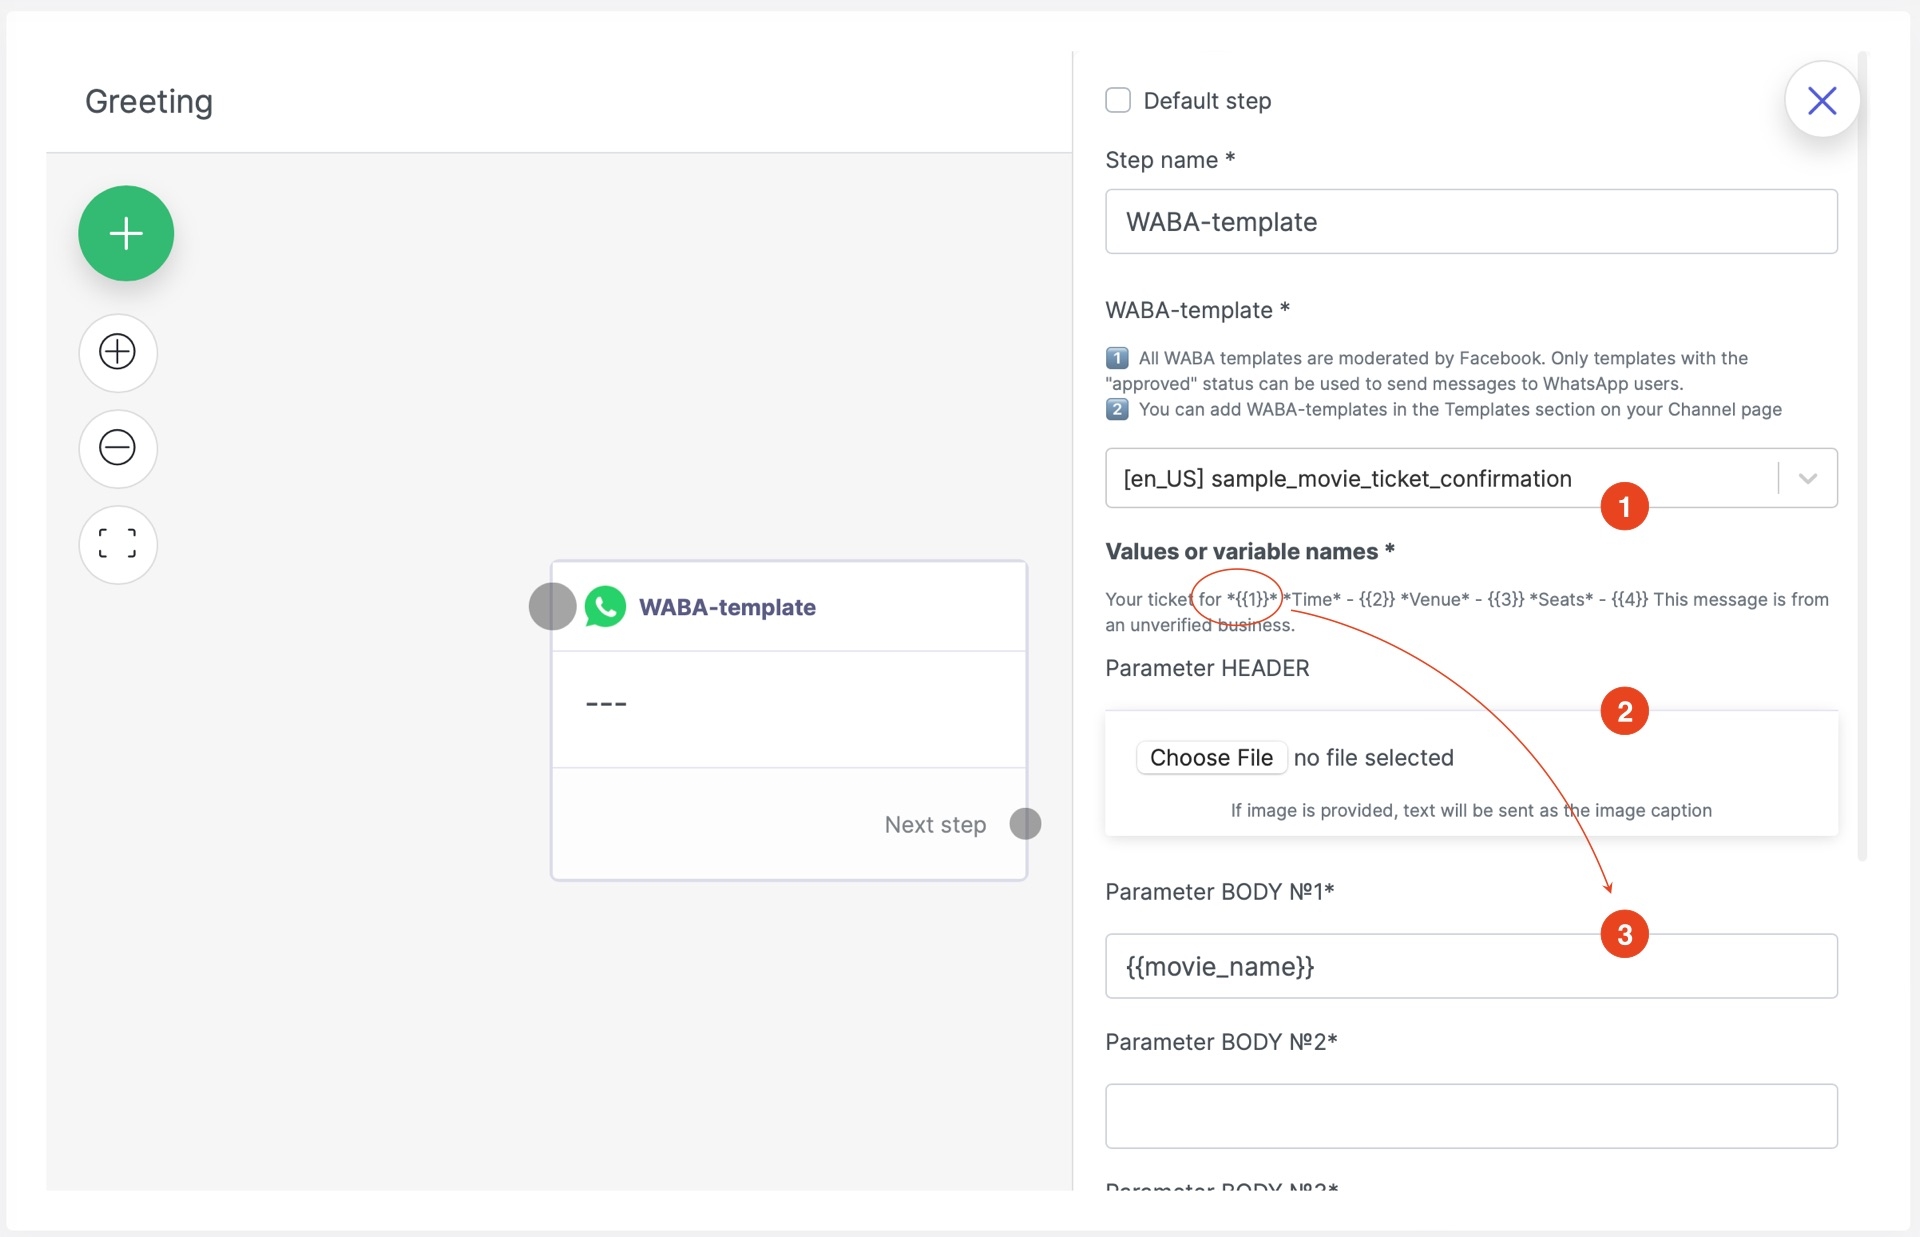Click the Next step label
The image size is (1920, 1237).
click(934, 825)
